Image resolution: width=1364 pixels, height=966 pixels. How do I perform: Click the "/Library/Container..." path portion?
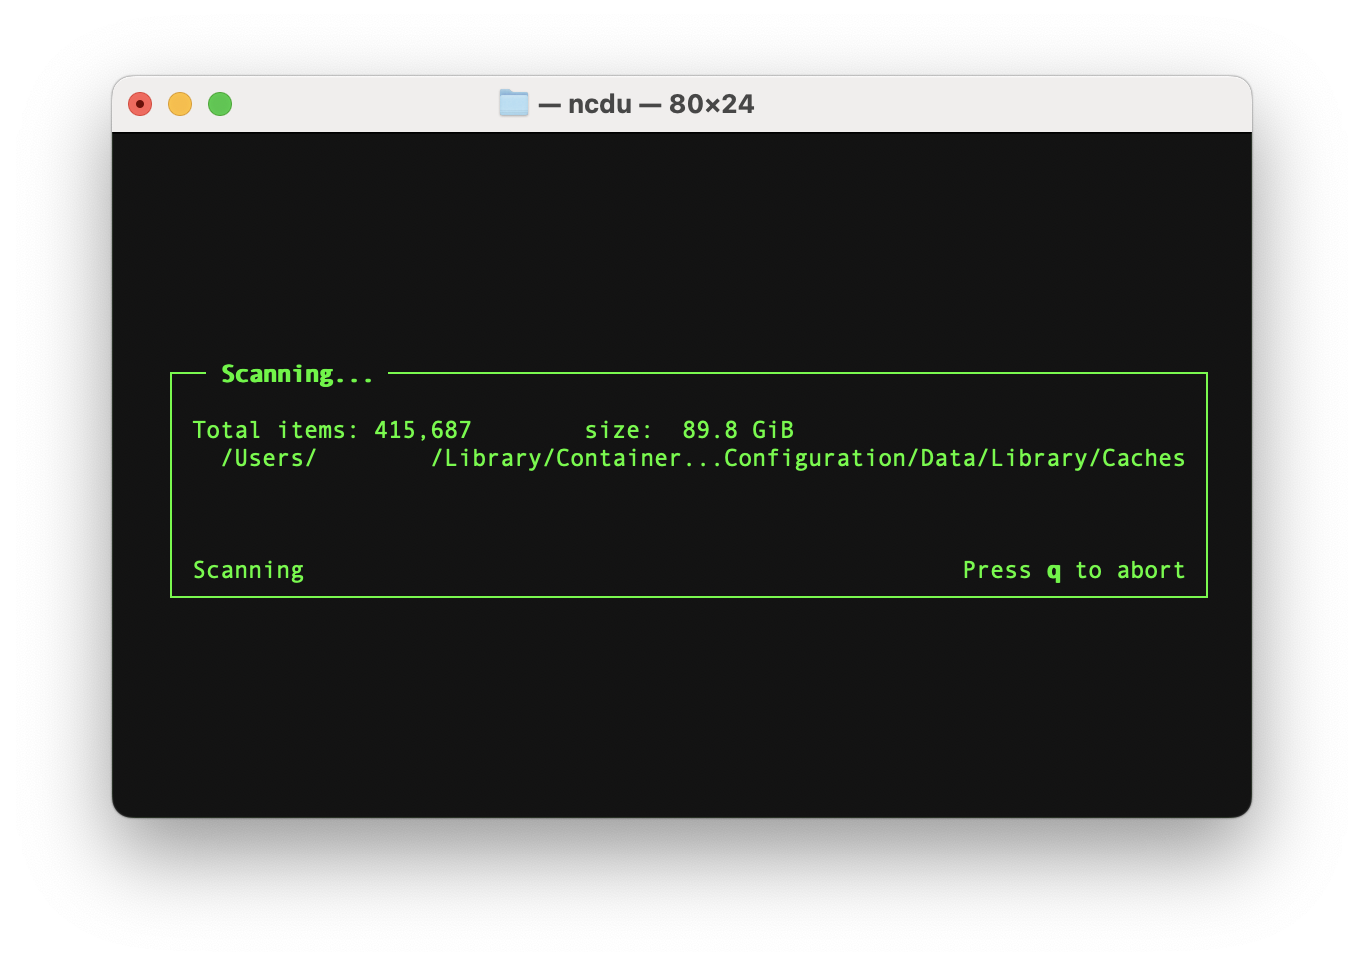click(555, 458)
